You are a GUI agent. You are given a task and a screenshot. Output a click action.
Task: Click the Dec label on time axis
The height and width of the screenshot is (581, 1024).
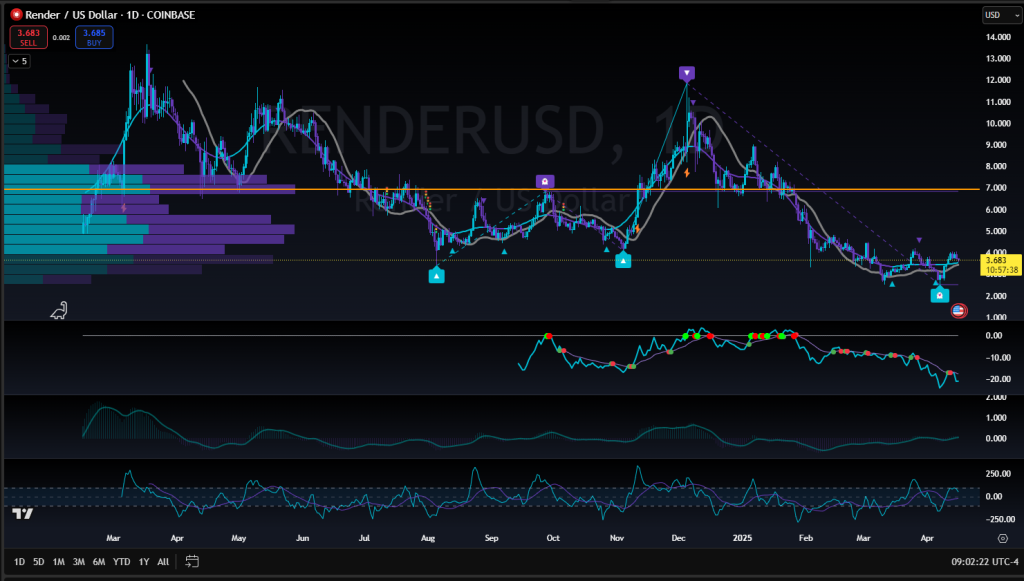pos(679,539)
